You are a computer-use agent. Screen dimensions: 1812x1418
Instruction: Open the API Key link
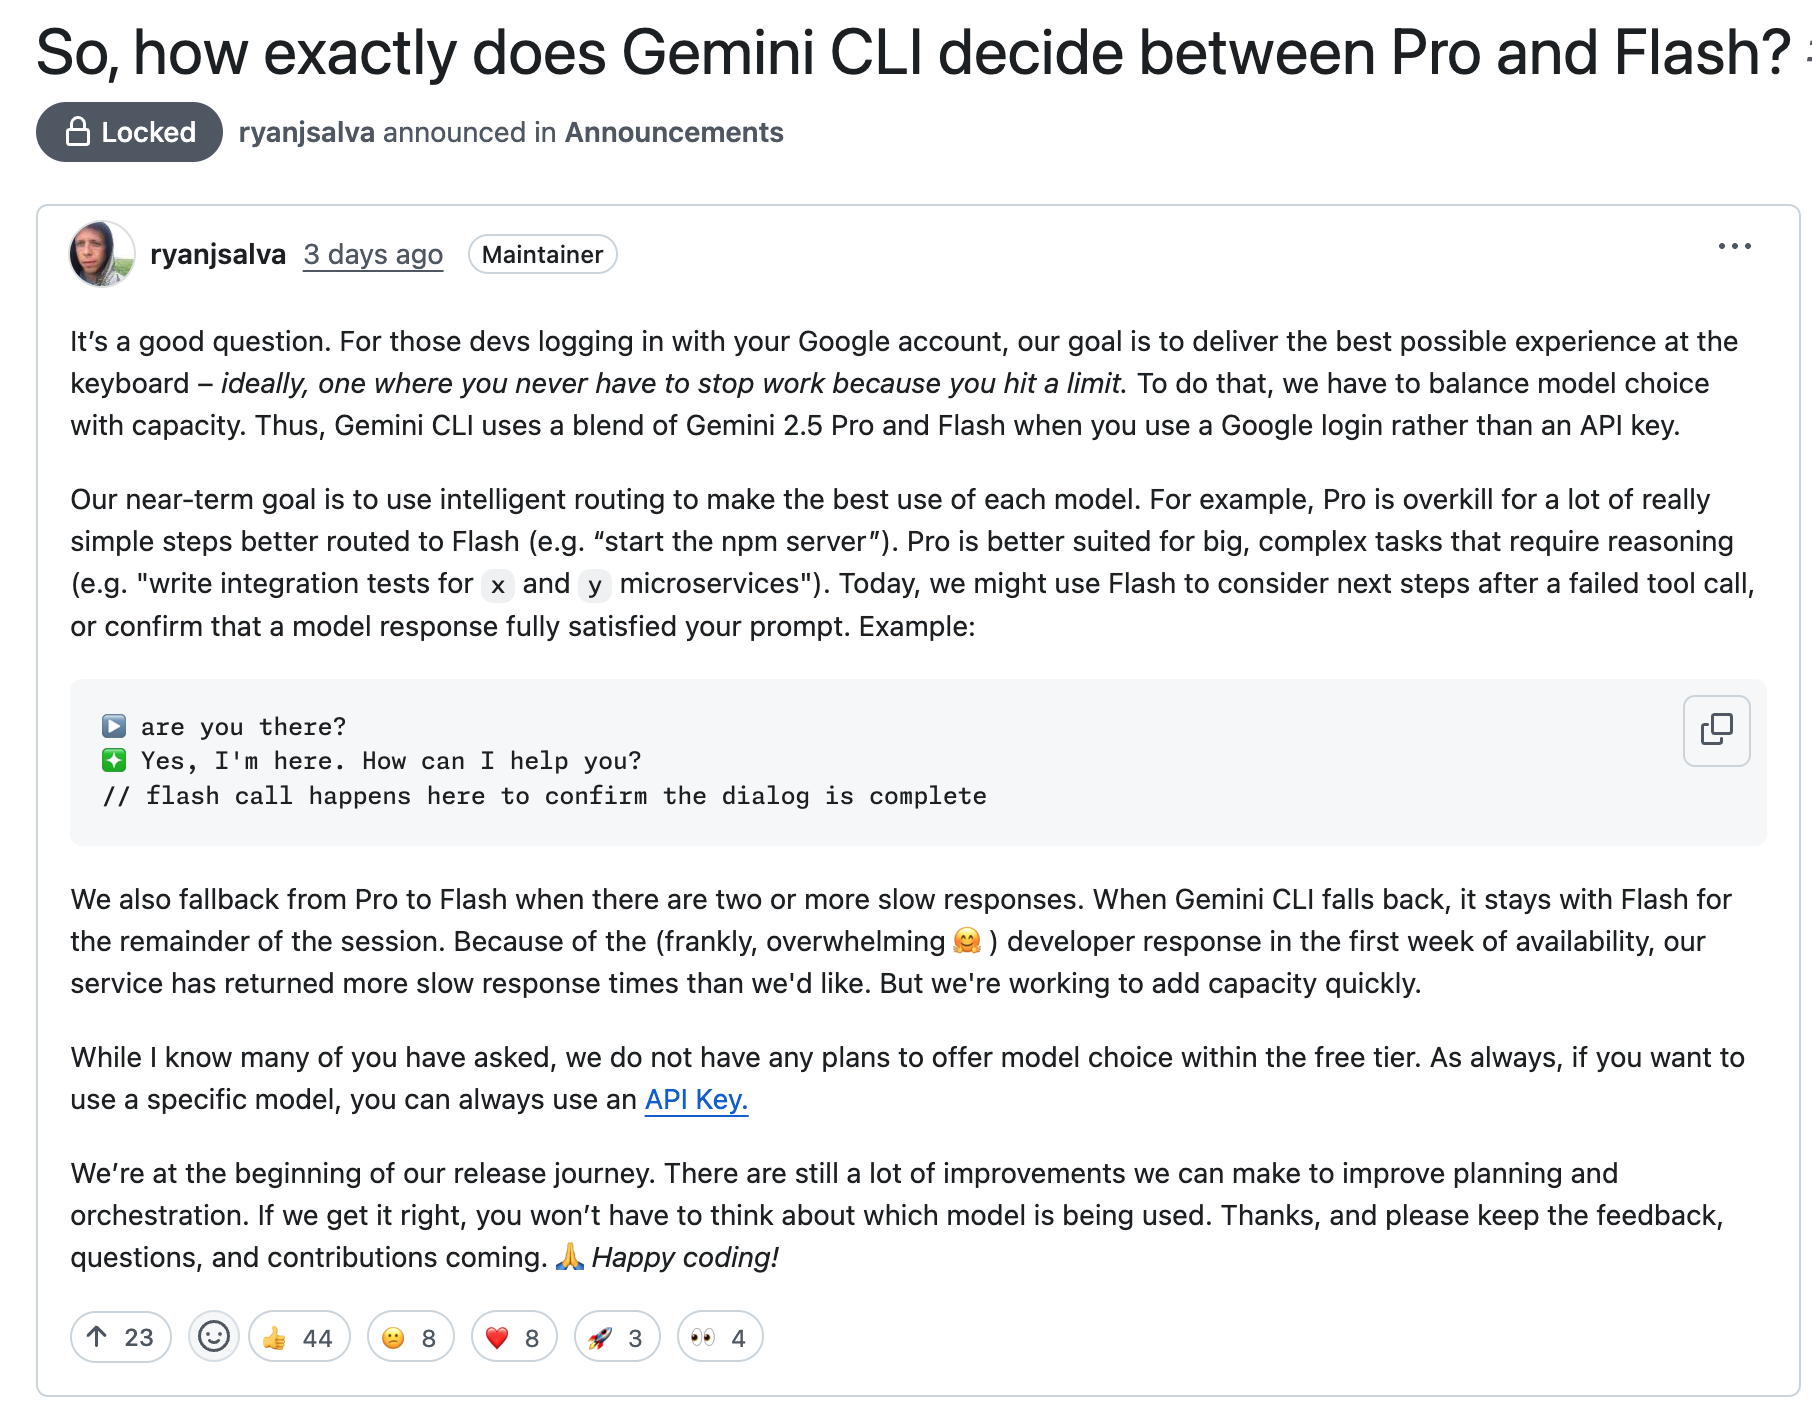pyautogui.click(x=696, y=1099)
